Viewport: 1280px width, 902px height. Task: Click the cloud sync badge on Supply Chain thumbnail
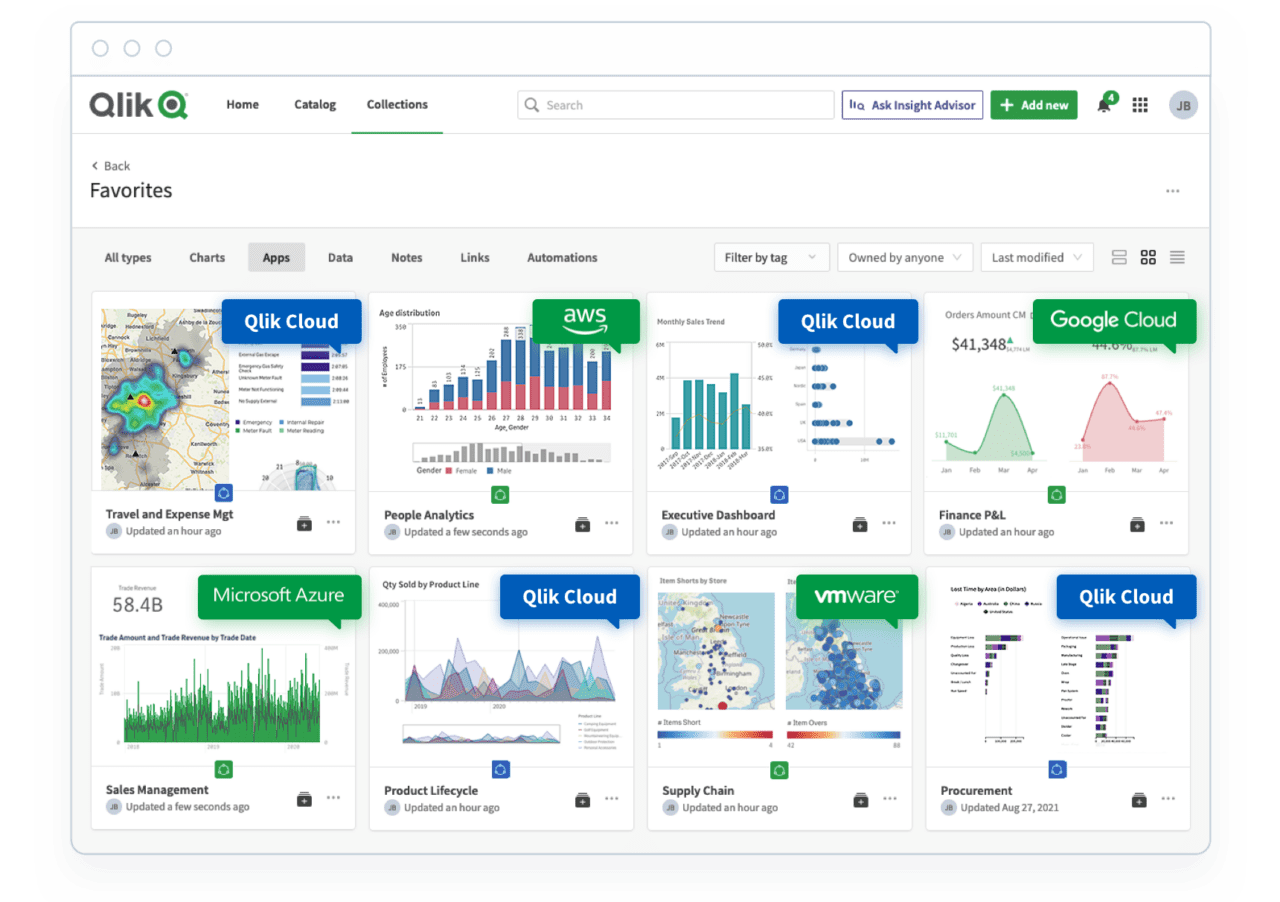point(779,769)
